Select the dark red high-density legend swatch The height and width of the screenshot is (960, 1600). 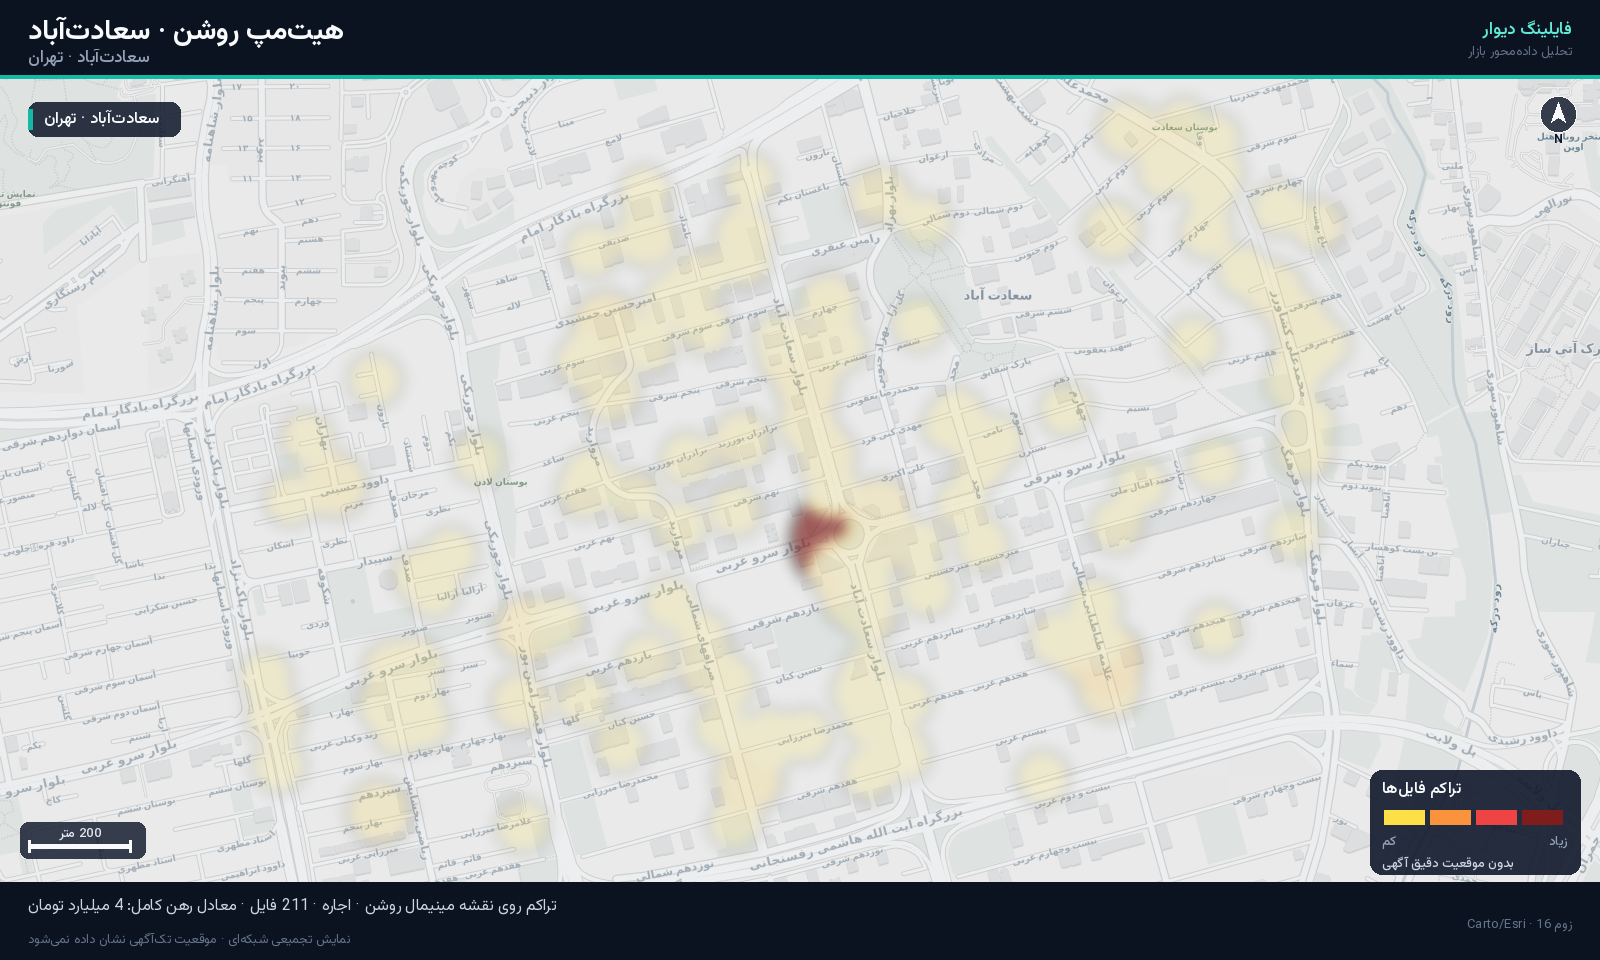[1542, 817]
